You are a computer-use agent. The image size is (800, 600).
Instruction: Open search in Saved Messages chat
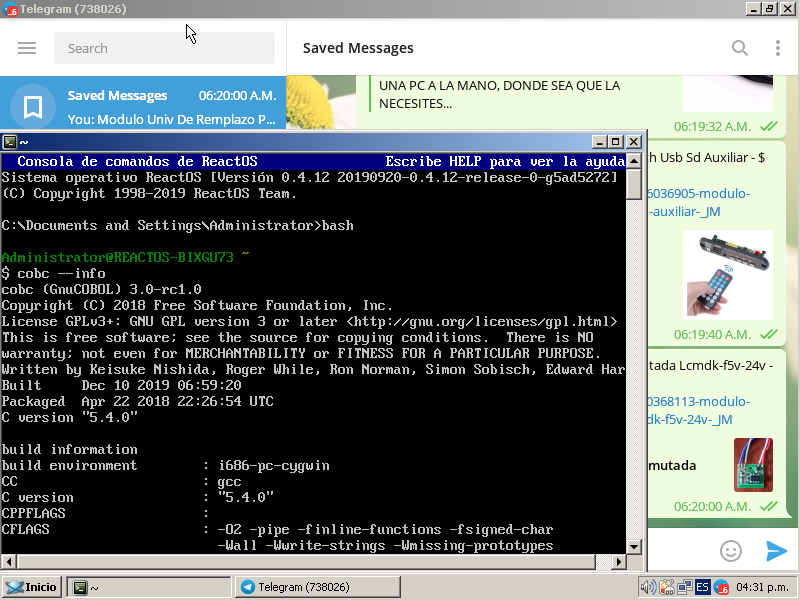point(739,48)
